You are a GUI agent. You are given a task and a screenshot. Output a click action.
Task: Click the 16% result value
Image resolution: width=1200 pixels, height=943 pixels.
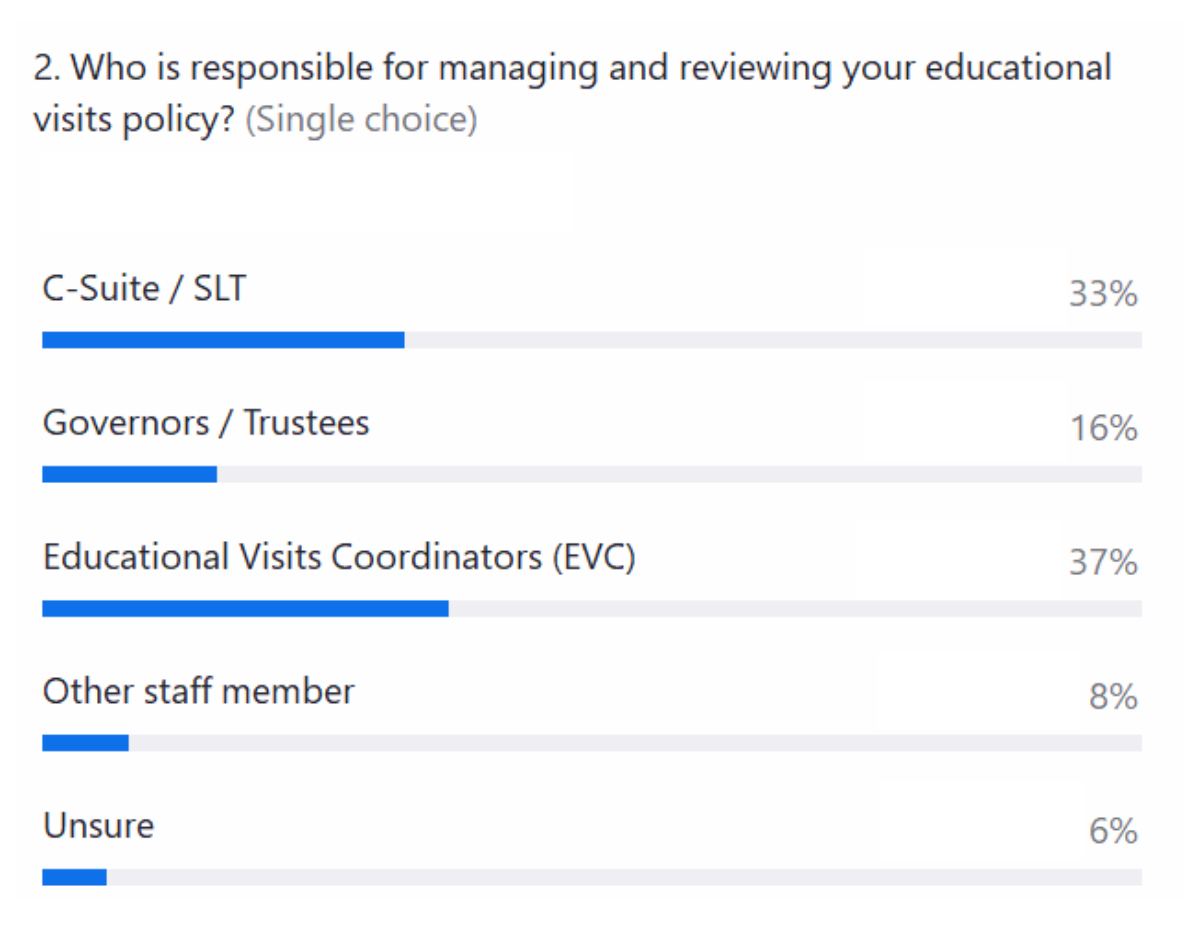[1103, 429]
